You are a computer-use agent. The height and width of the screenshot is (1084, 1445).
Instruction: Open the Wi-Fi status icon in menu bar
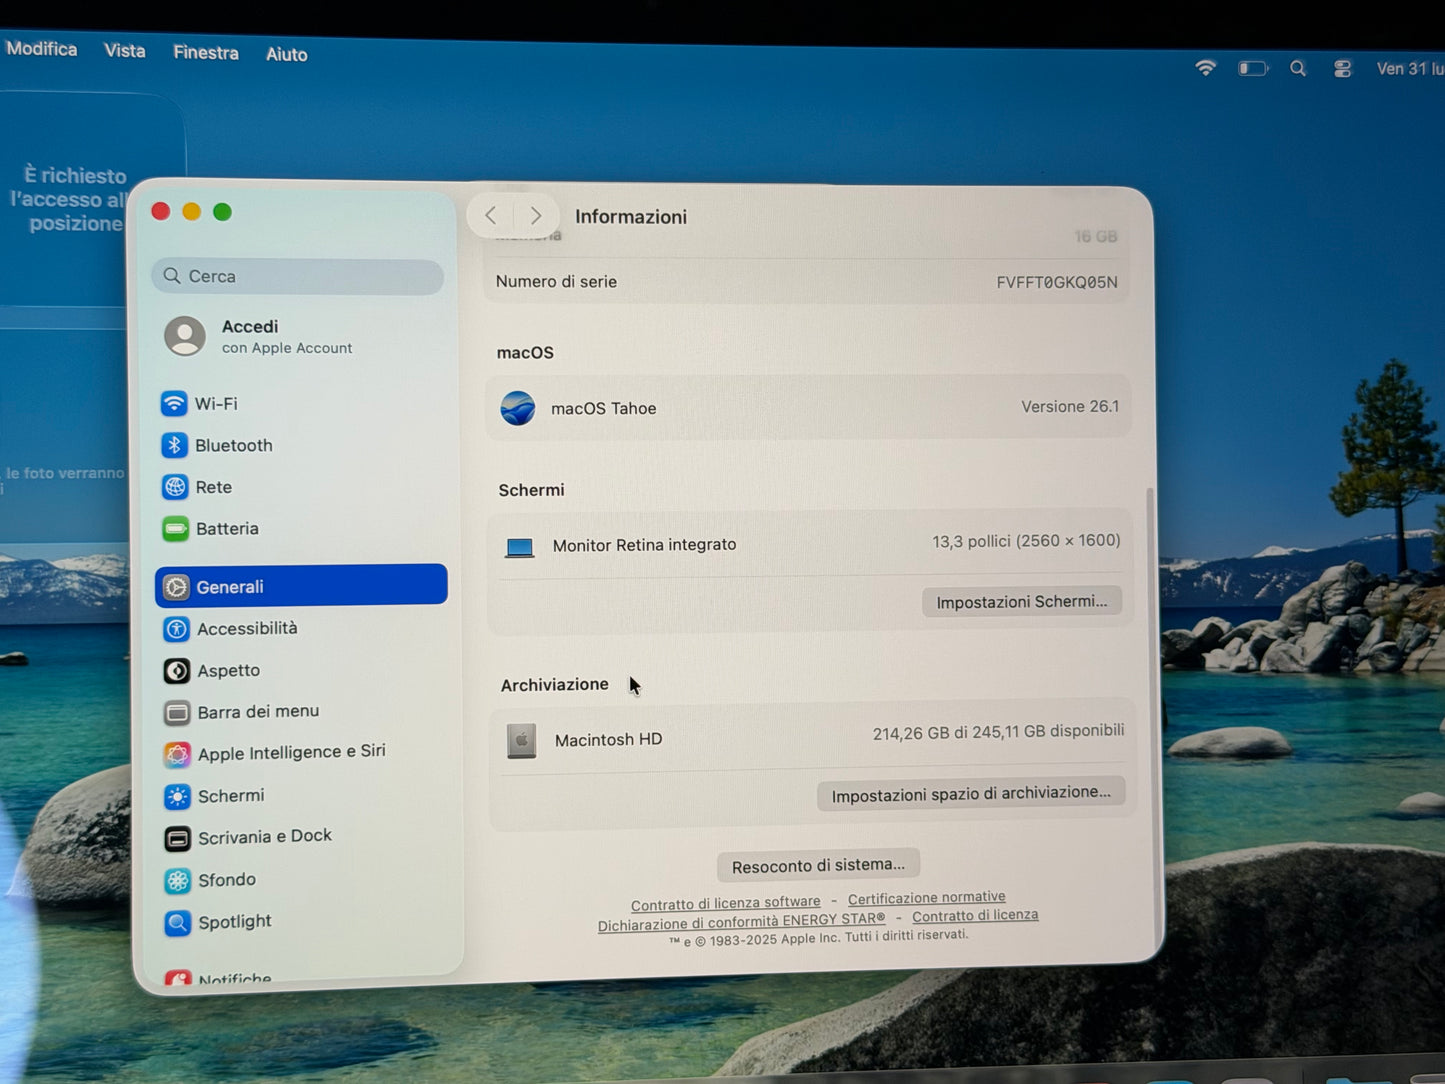(x=1206, y=68)
